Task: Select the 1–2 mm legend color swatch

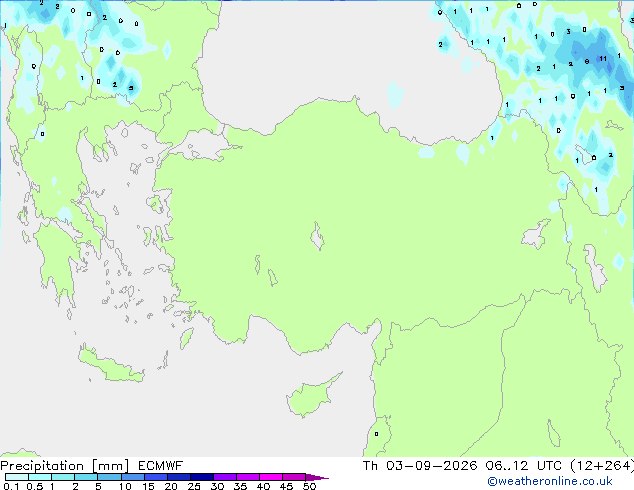Action: pos(63,477)
